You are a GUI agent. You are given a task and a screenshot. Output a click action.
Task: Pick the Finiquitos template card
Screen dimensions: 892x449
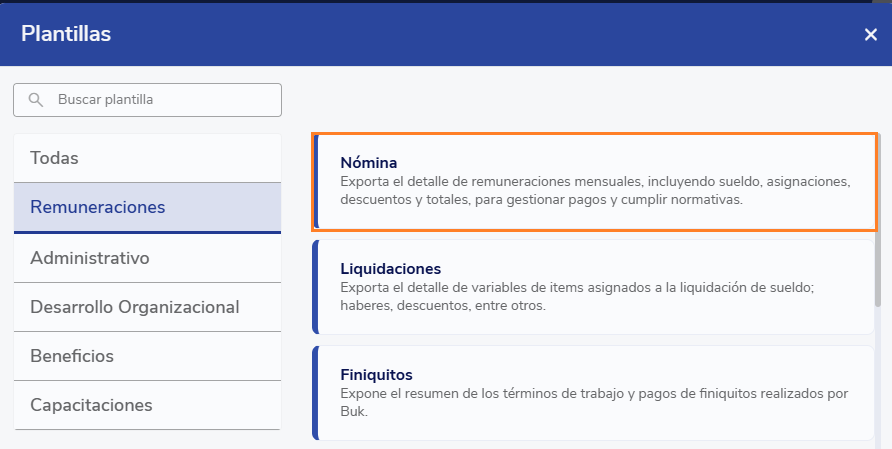595,393
